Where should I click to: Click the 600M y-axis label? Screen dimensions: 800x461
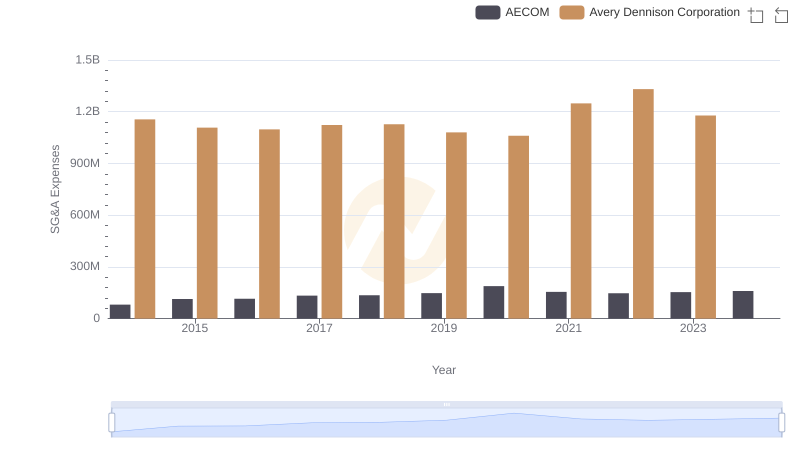point(85,215)
